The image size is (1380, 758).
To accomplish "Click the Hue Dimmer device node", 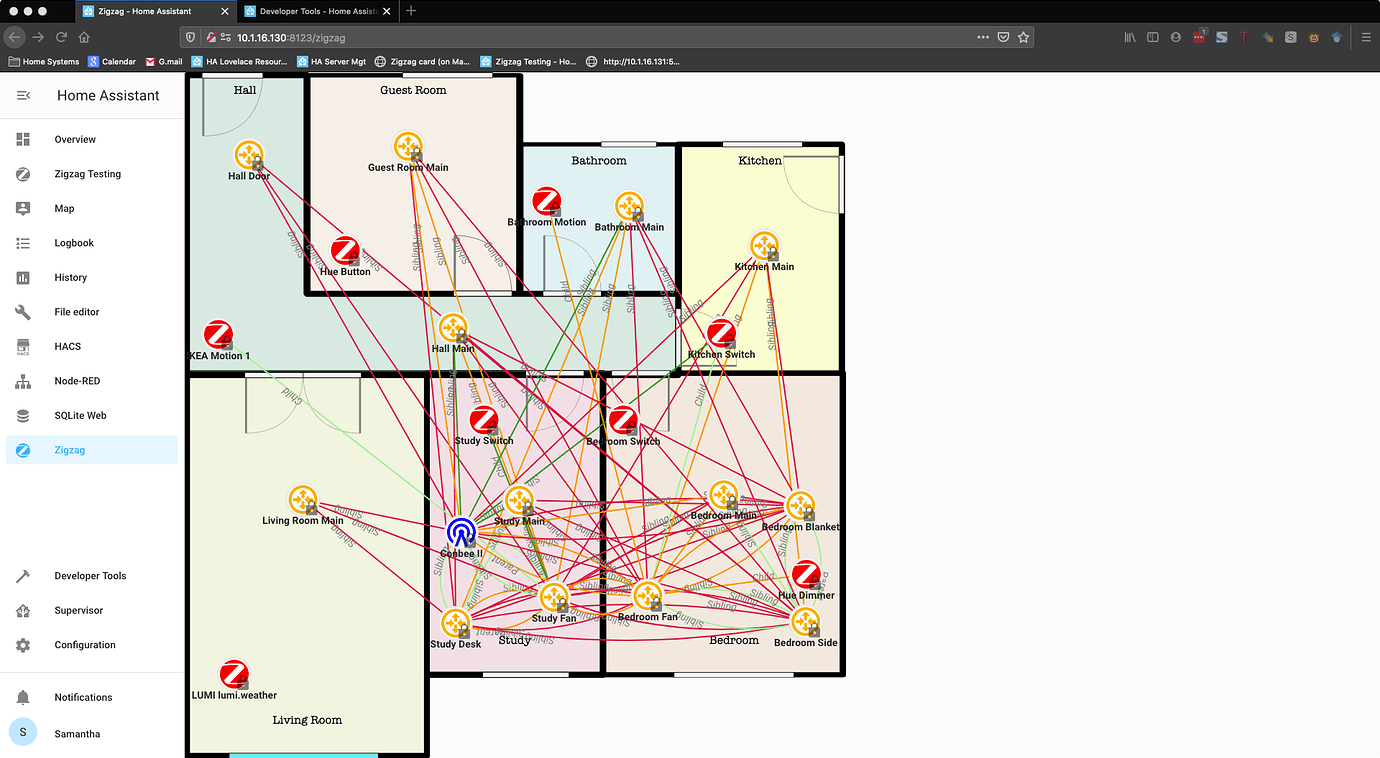I will pyautogui.click(x=806, y=574).
